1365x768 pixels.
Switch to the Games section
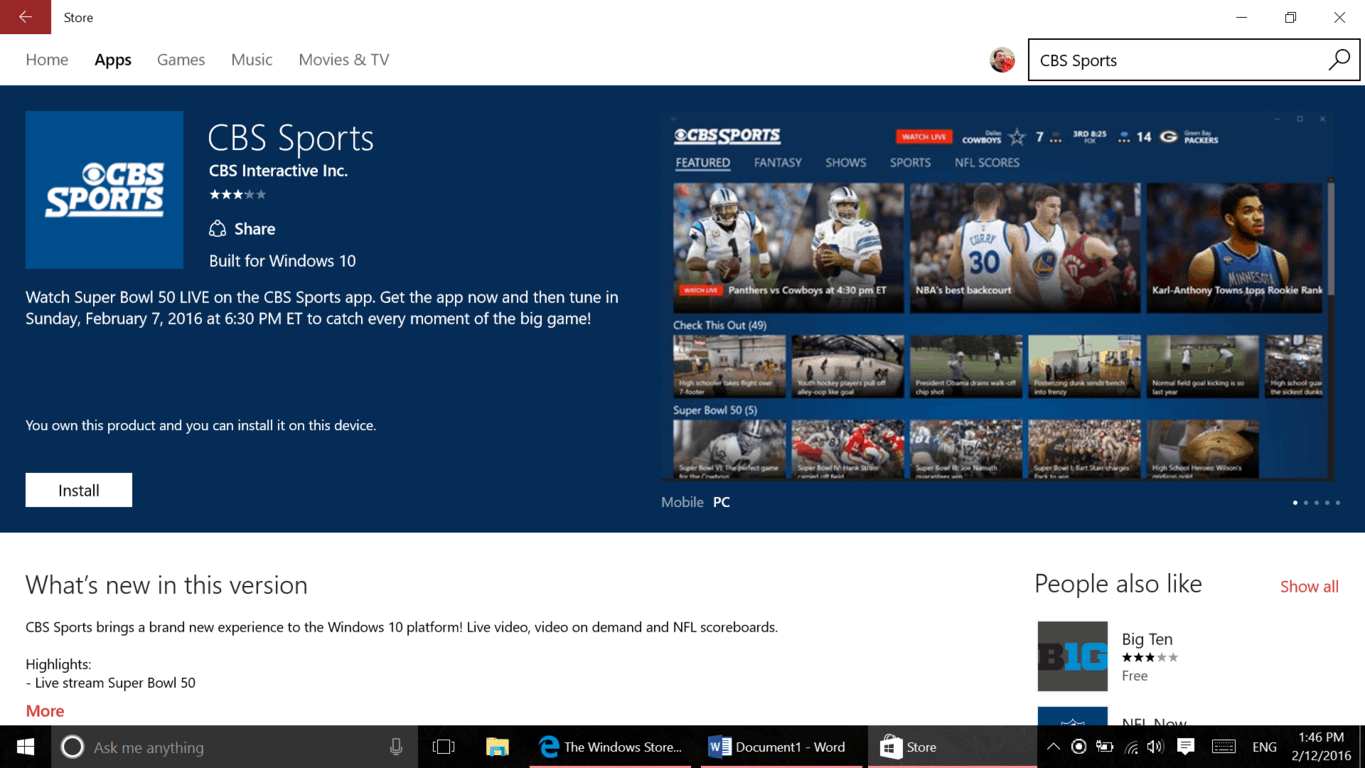tap(180, 59)
